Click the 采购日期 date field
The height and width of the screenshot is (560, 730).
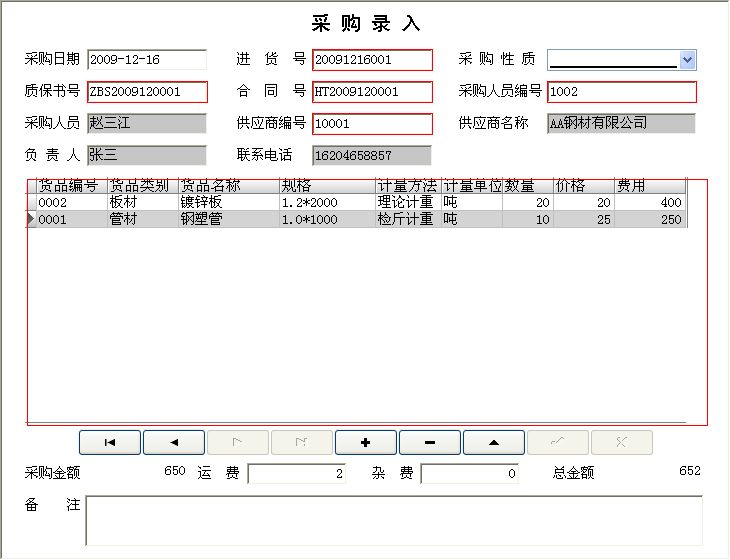(x=147, y=60)
